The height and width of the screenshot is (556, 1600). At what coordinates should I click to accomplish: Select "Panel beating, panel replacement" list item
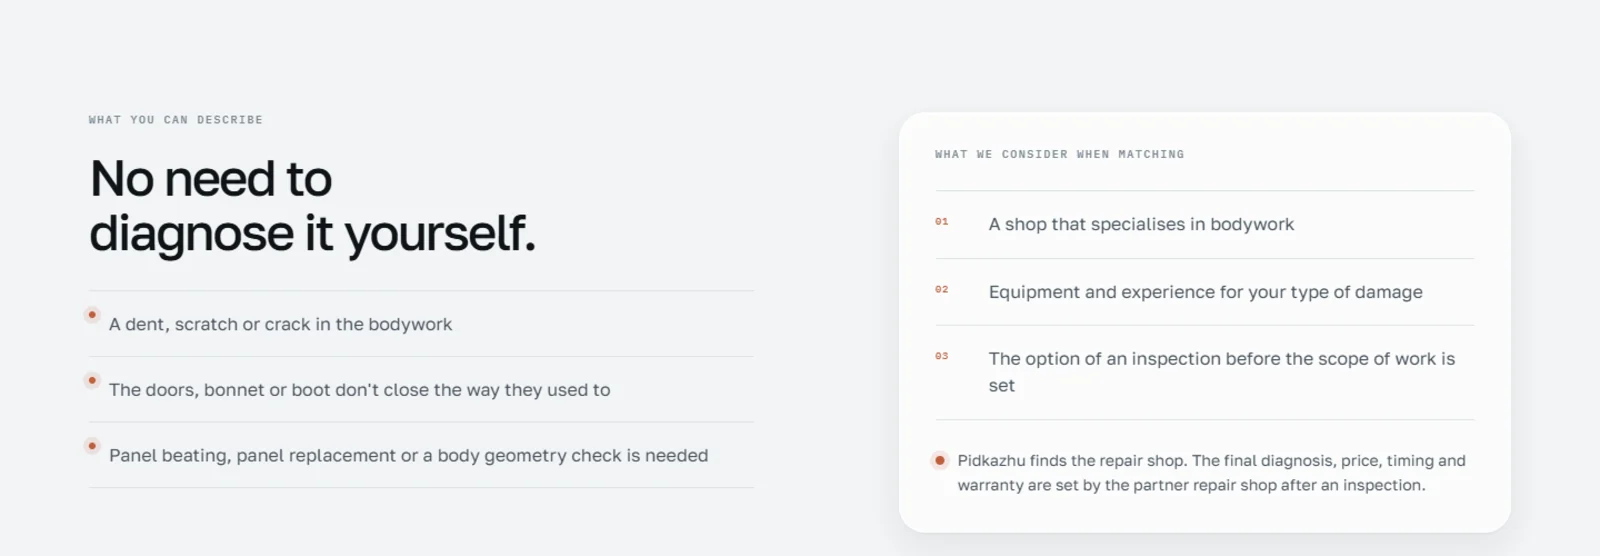coord(421,455)
